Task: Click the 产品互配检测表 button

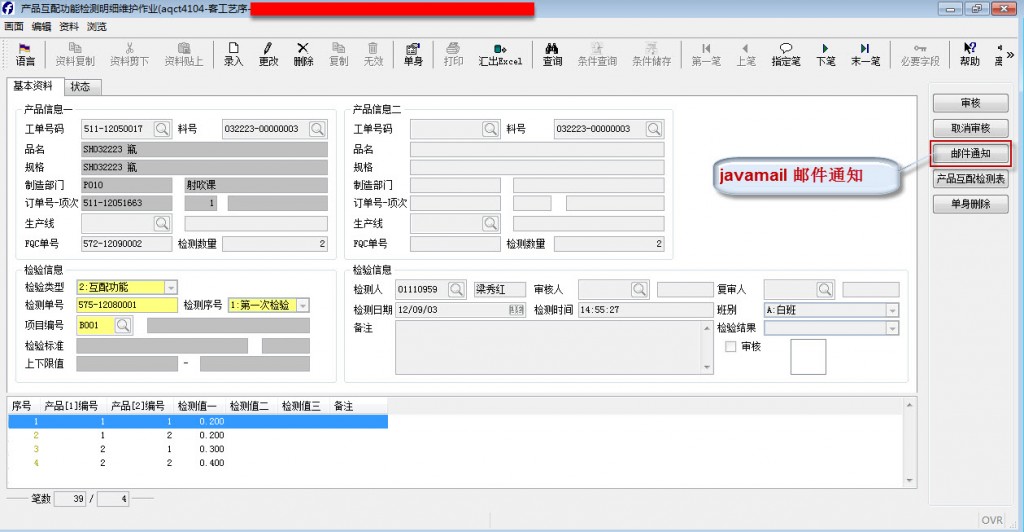Action: point(971,179)
